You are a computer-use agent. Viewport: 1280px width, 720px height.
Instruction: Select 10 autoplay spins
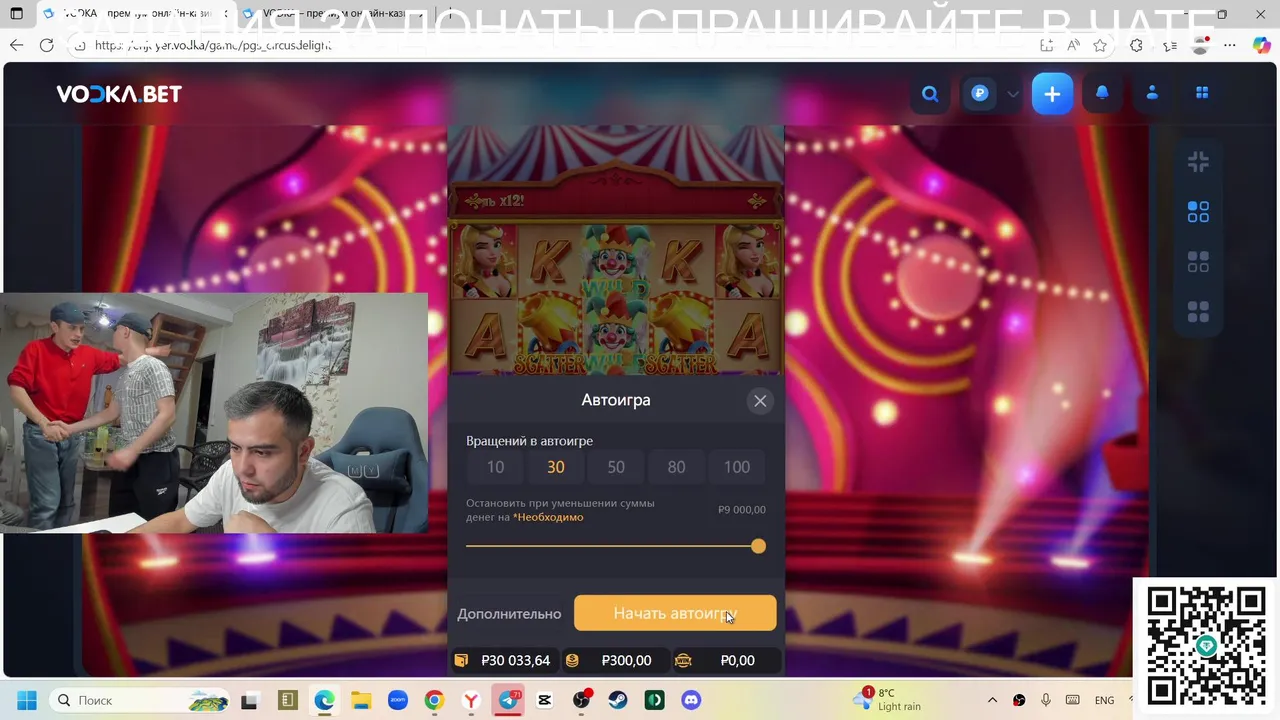point(495,467)
